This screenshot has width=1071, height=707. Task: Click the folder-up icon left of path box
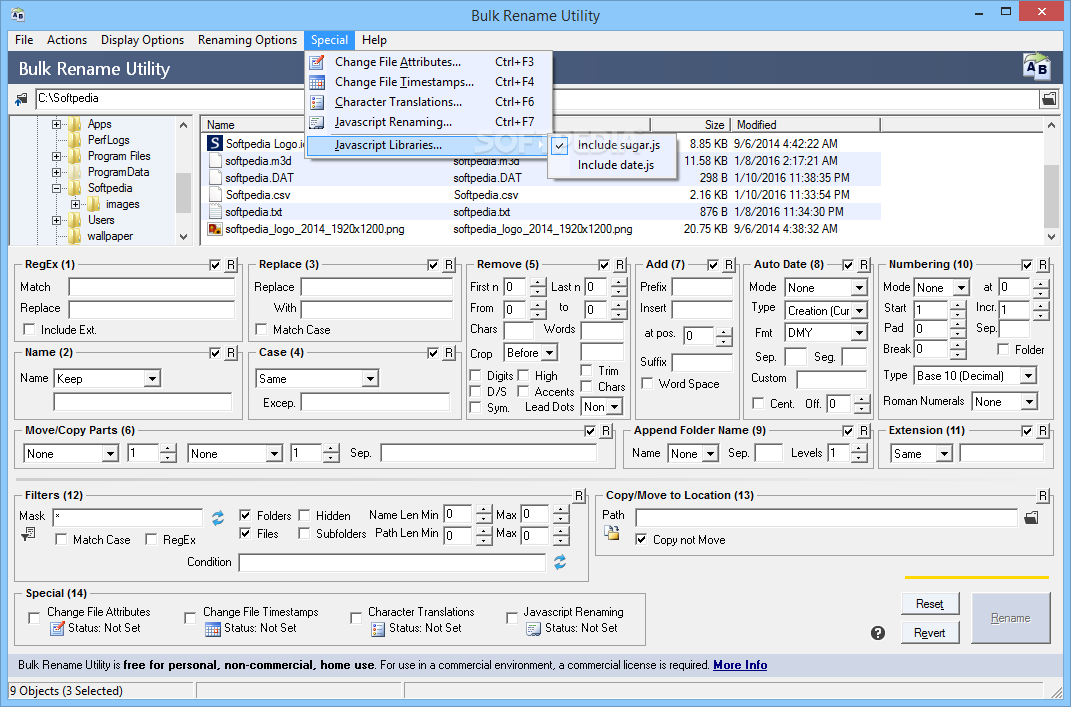pos(21,99)
